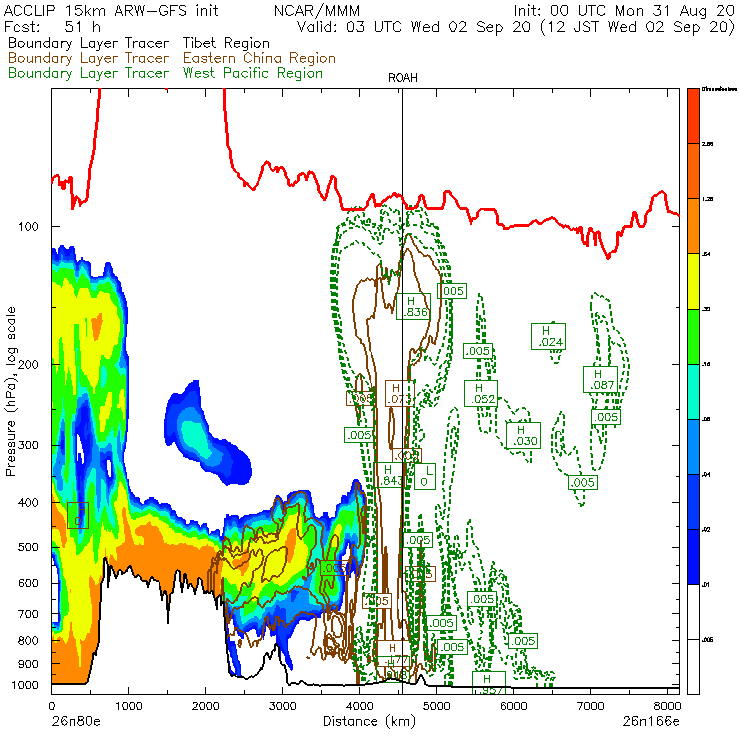Screen dimensions: 740x740
Task: Click the 'H .024' contour maximum label
Action: 548,336
